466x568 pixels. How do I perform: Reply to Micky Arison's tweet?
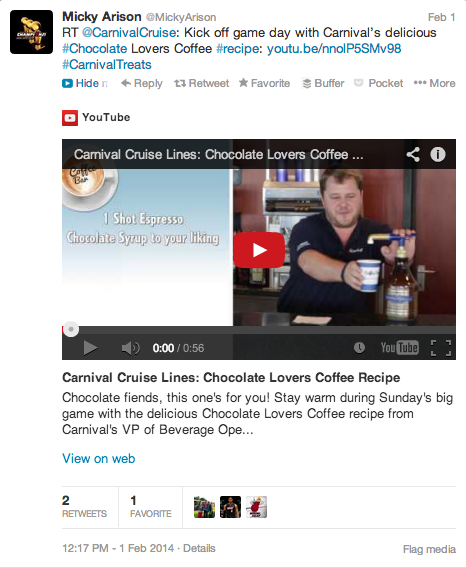pos(142,83)
